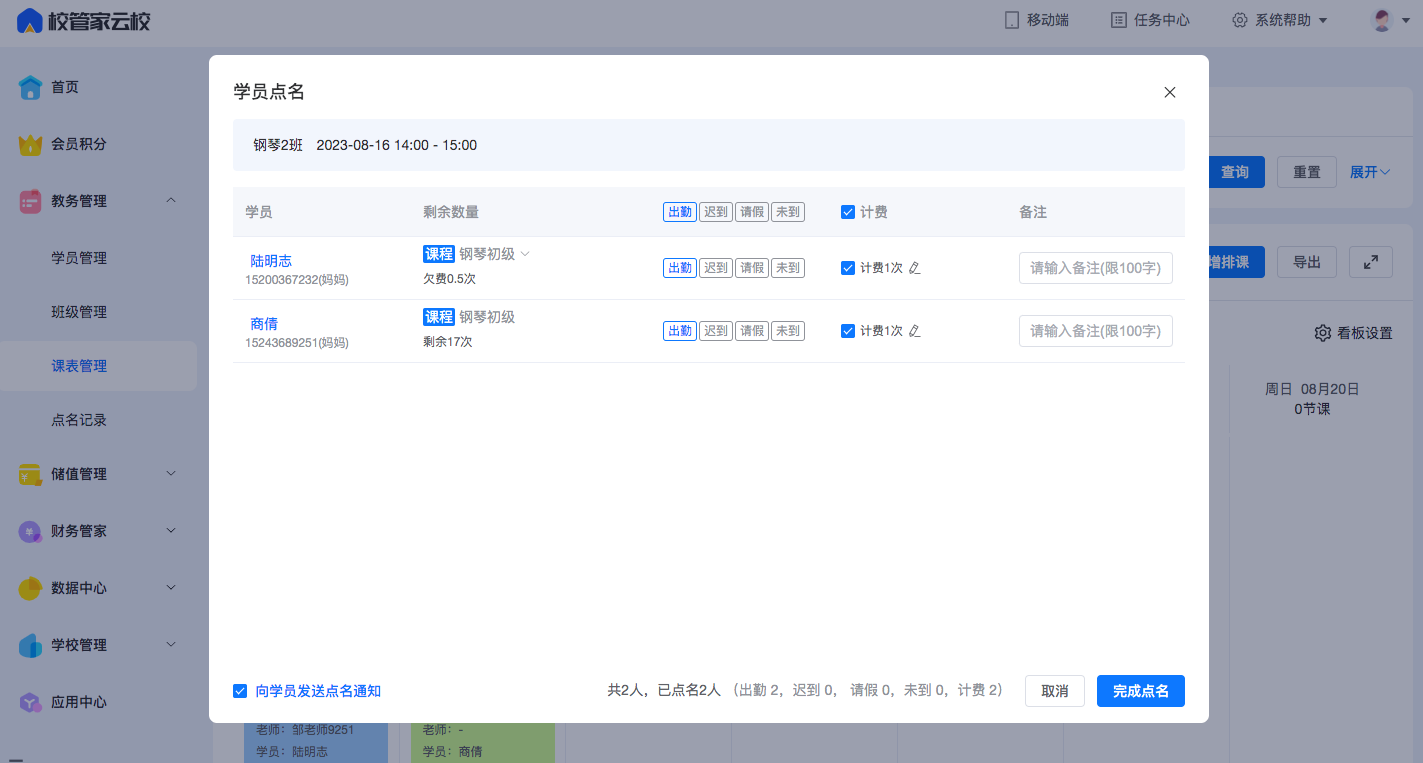
Task: Toggle 计费1次 checkbox for 陆明志
Action: pos(848,268)
